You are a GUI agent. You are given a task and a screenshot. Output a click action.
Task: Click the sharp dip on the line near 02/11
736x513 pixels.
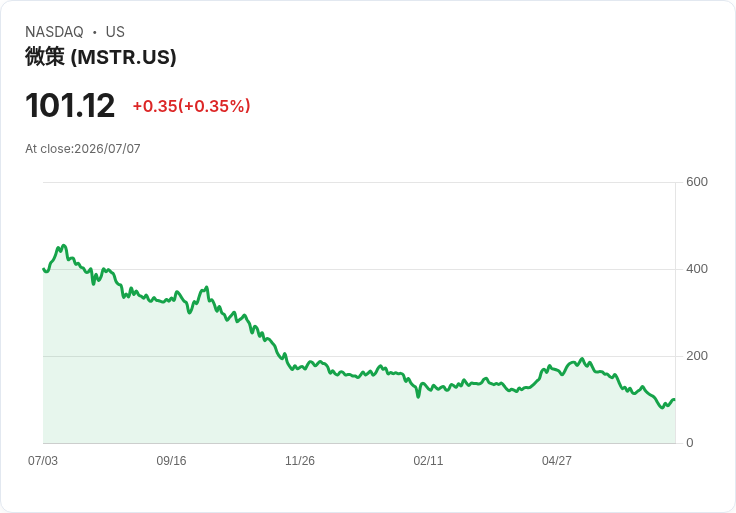click(x=418, y=397)
